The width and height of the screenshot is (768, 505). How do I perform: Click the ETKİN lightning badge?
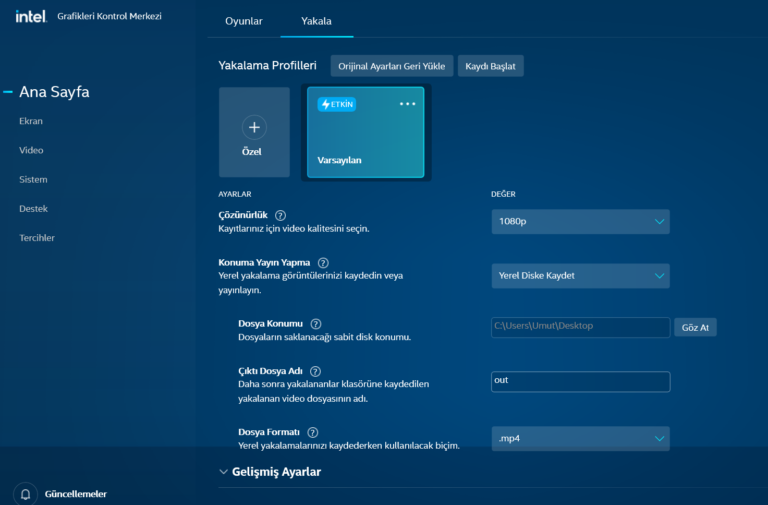[336, 104]
